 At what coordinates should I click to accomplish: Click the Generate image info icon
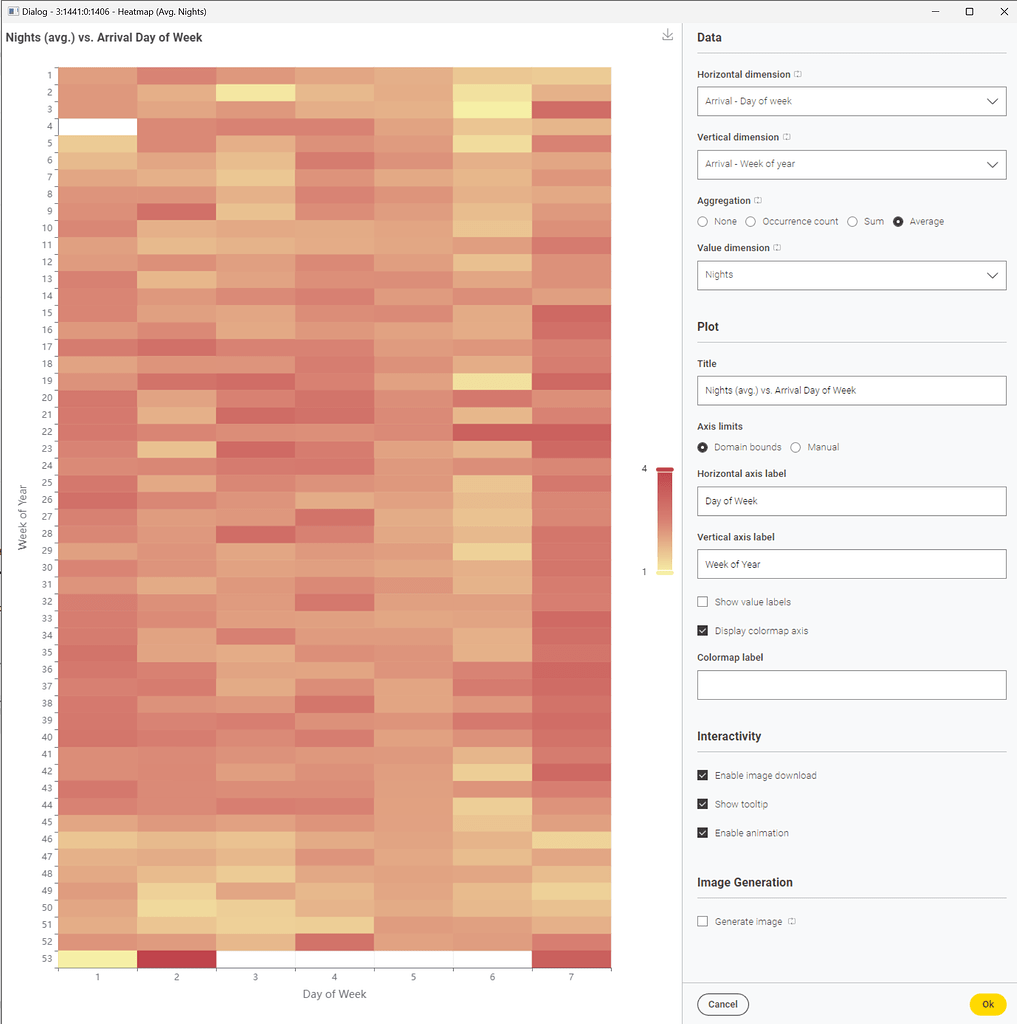click(790, 921)
